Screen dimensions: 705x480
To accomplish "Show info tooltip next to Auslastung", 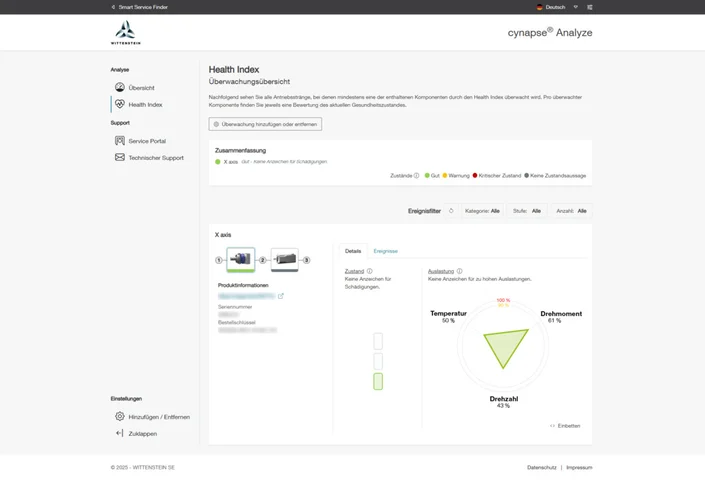I will pyautogui.click(x=460, y=271).
